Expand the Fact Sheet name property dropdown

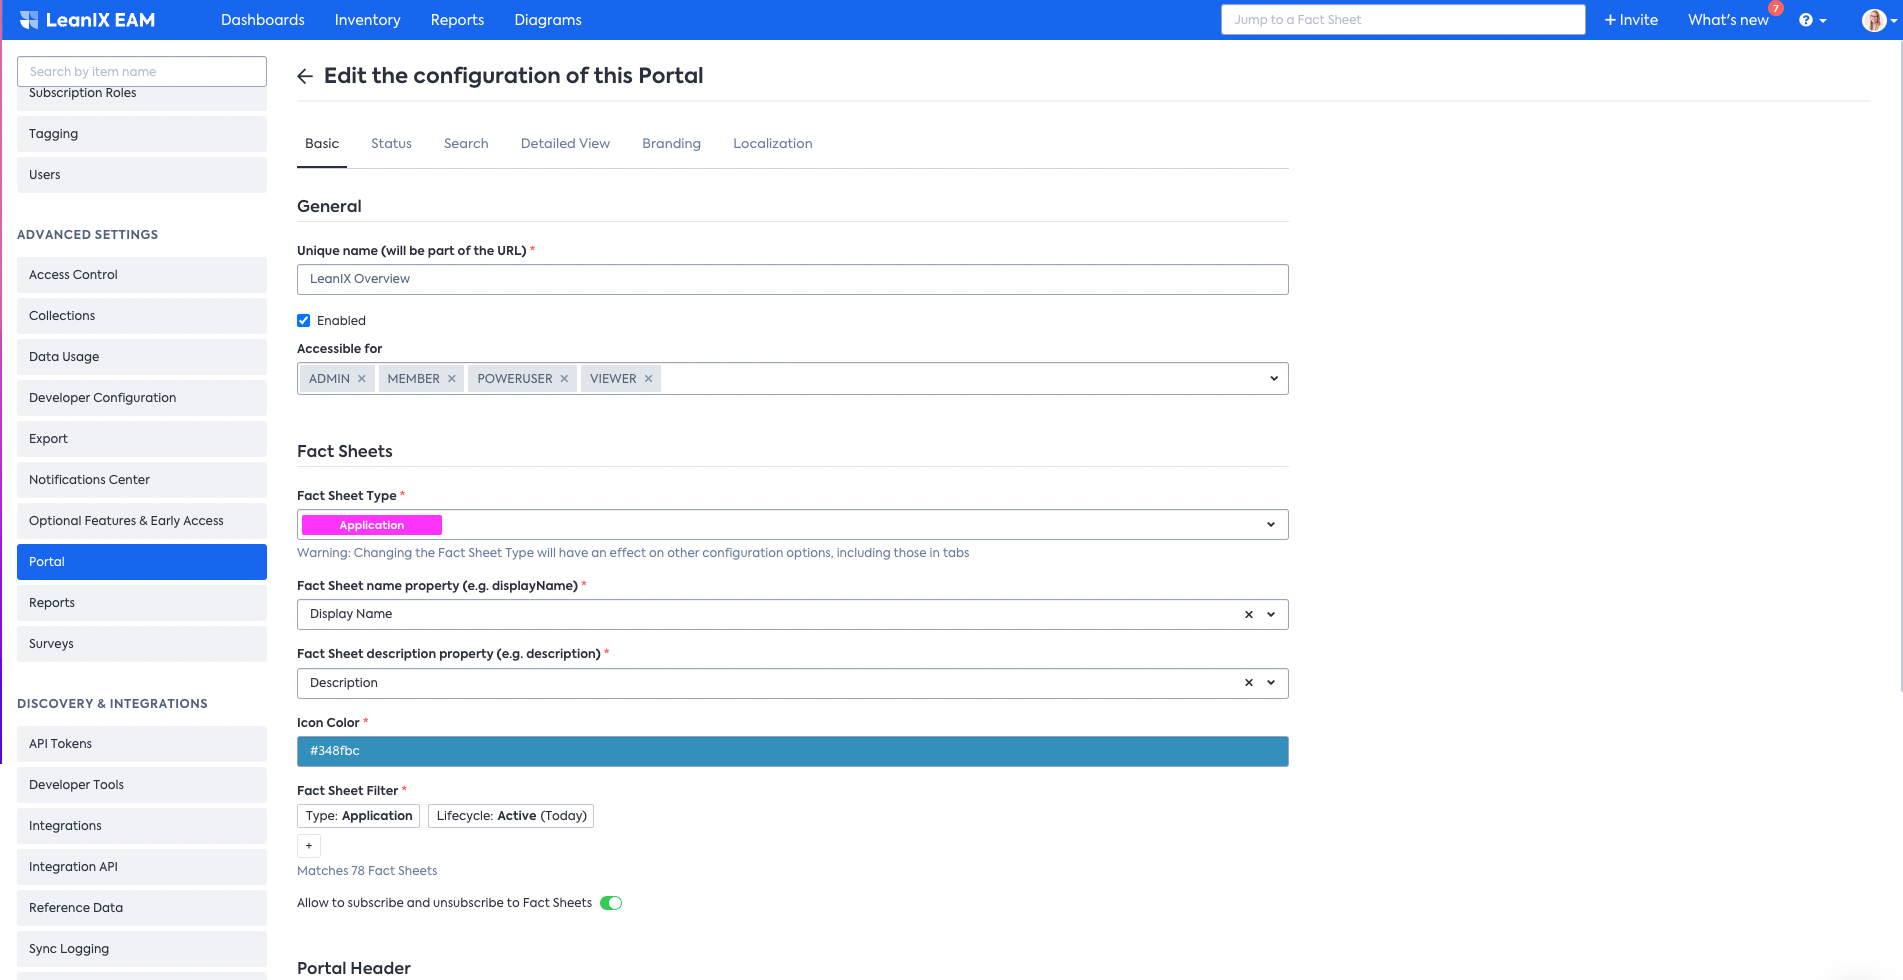click(x=1271, y=615)
